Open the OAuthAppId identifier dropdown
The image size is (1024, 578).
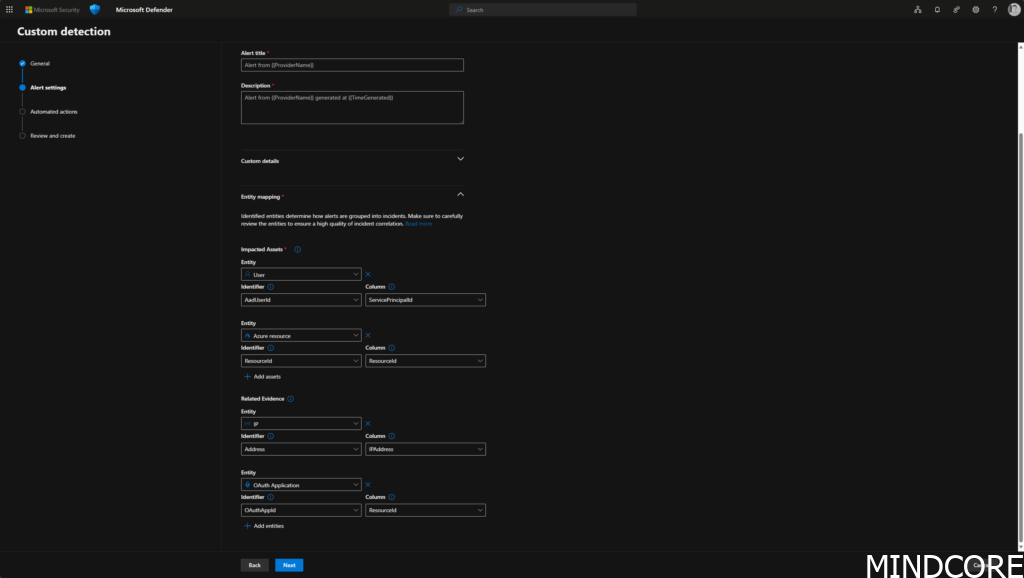pos(301,510)
